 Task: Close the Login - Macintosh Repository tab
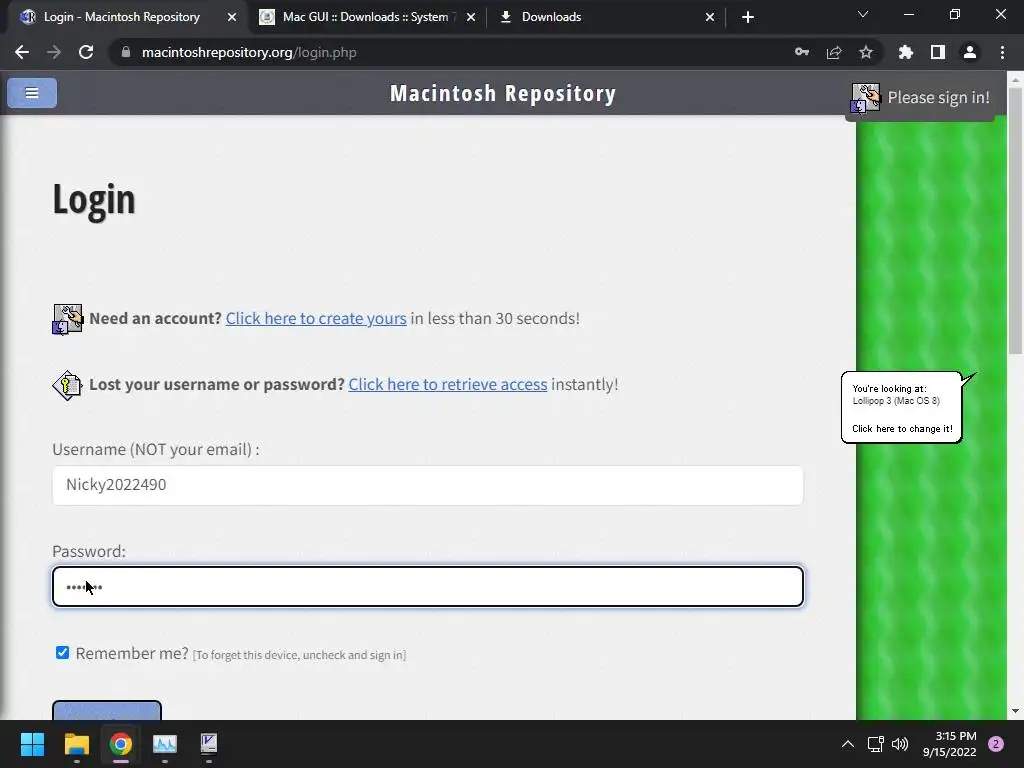click(x=232, y=17)
